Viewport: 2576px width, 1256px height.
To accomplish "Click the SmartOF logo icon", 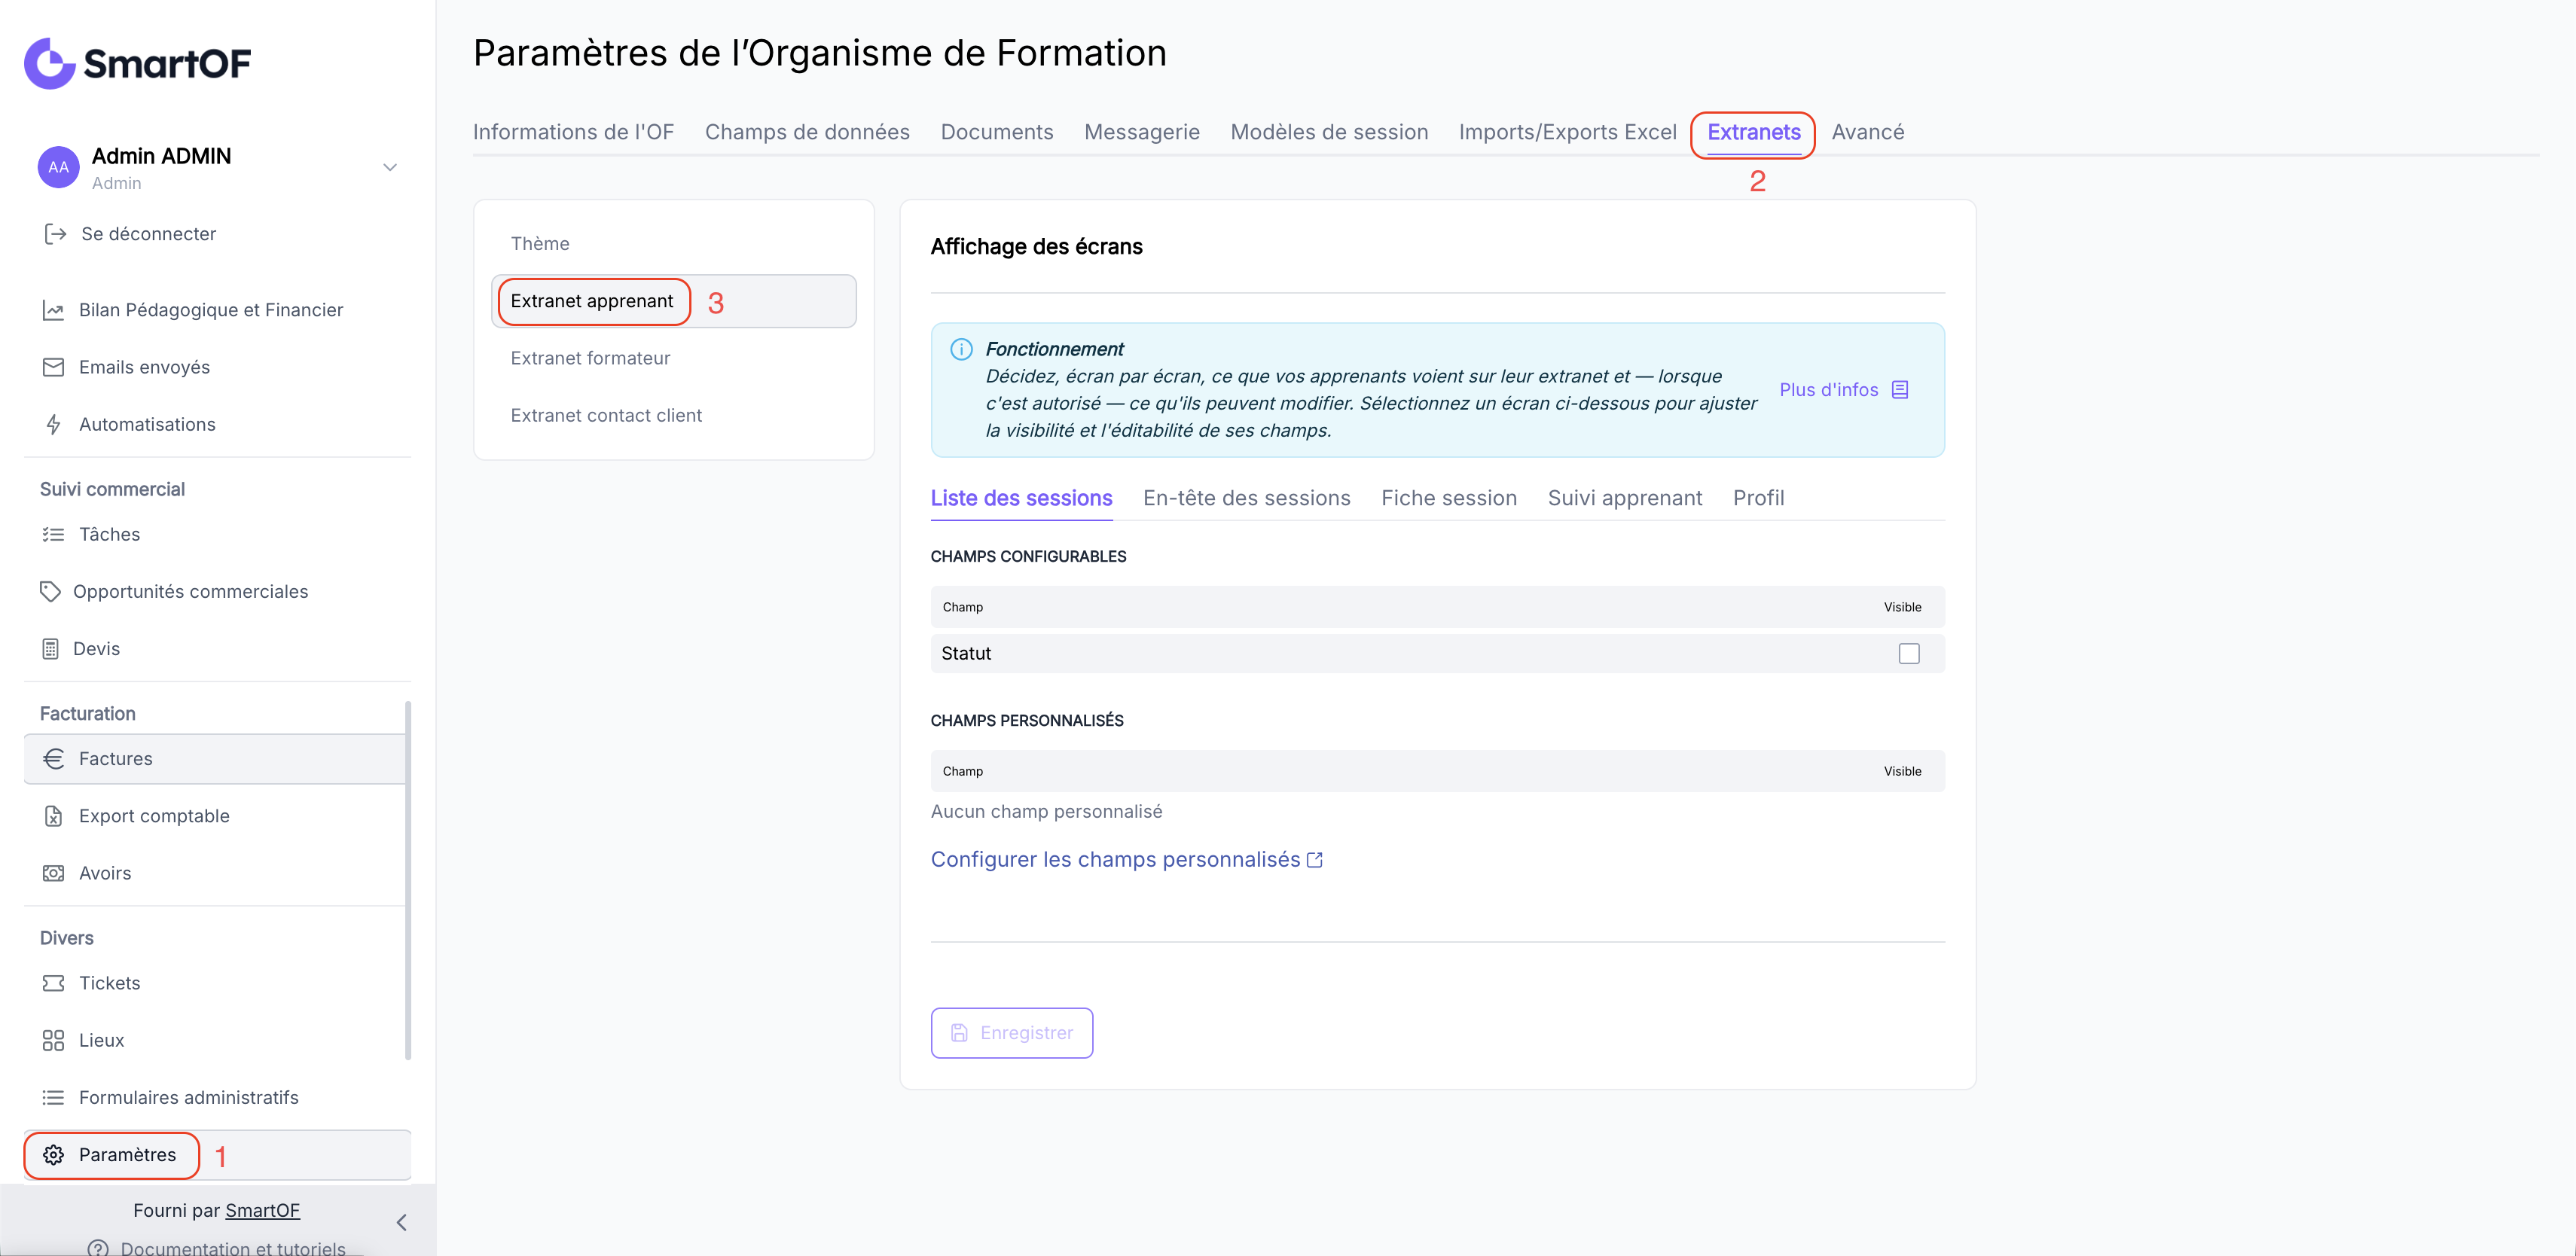I will click(x=49, y=64).
